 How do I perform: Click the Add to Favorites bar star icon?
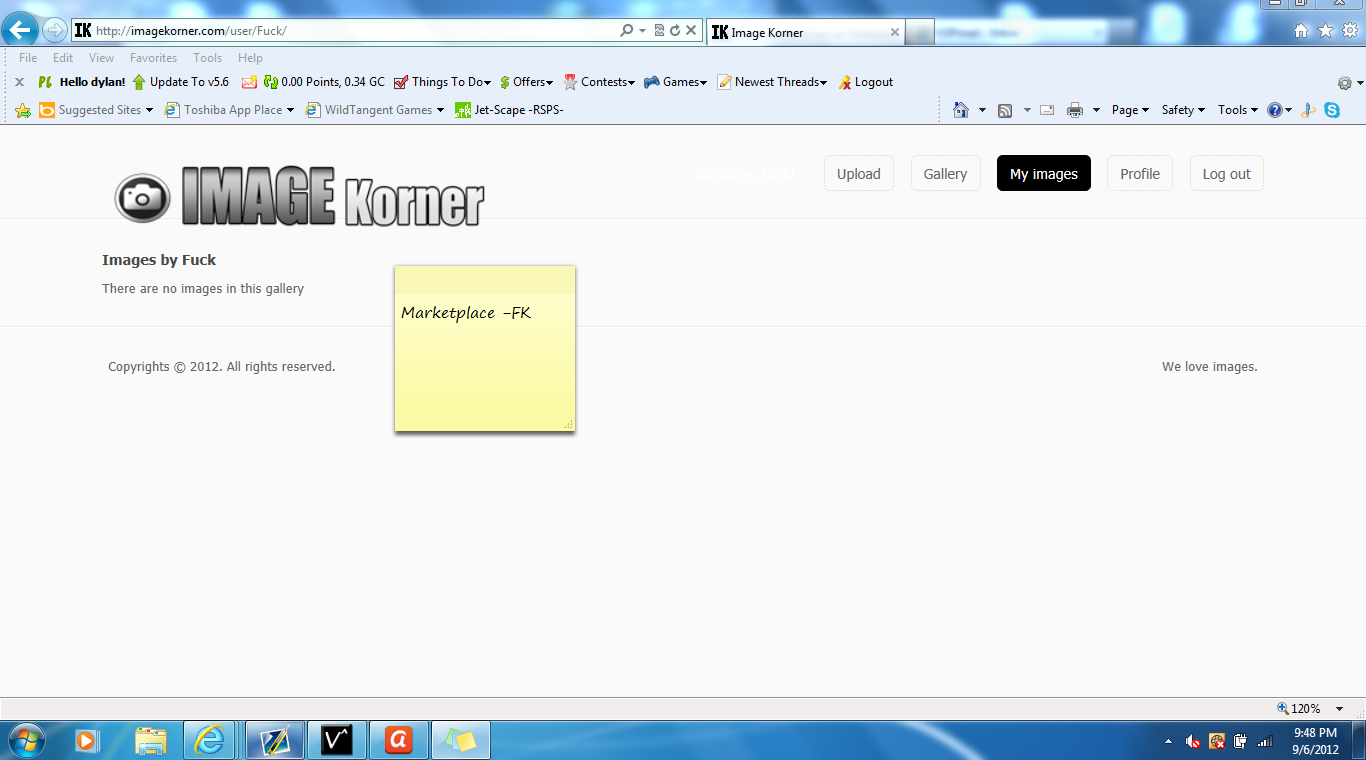point(23,110)
